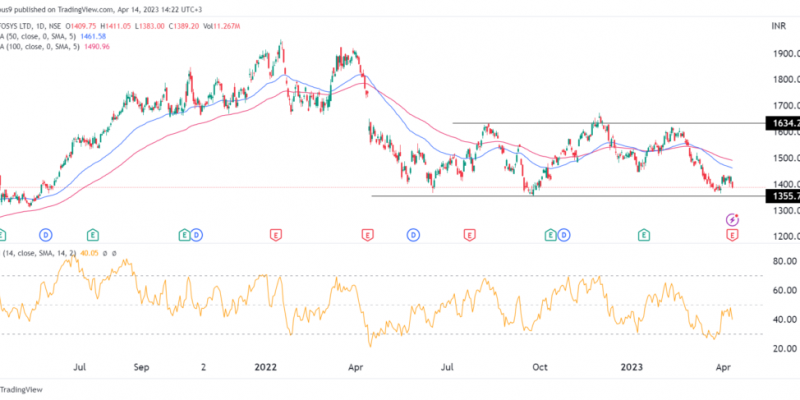The width and height of the screenshot is (800, 400).
Task: Open red earnings marker between Jul and Oct labels
Action: pos(469,235)
